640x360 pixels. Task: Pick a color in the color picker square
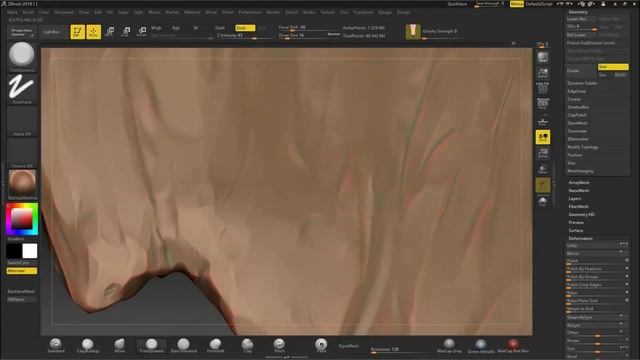point(21,219)
